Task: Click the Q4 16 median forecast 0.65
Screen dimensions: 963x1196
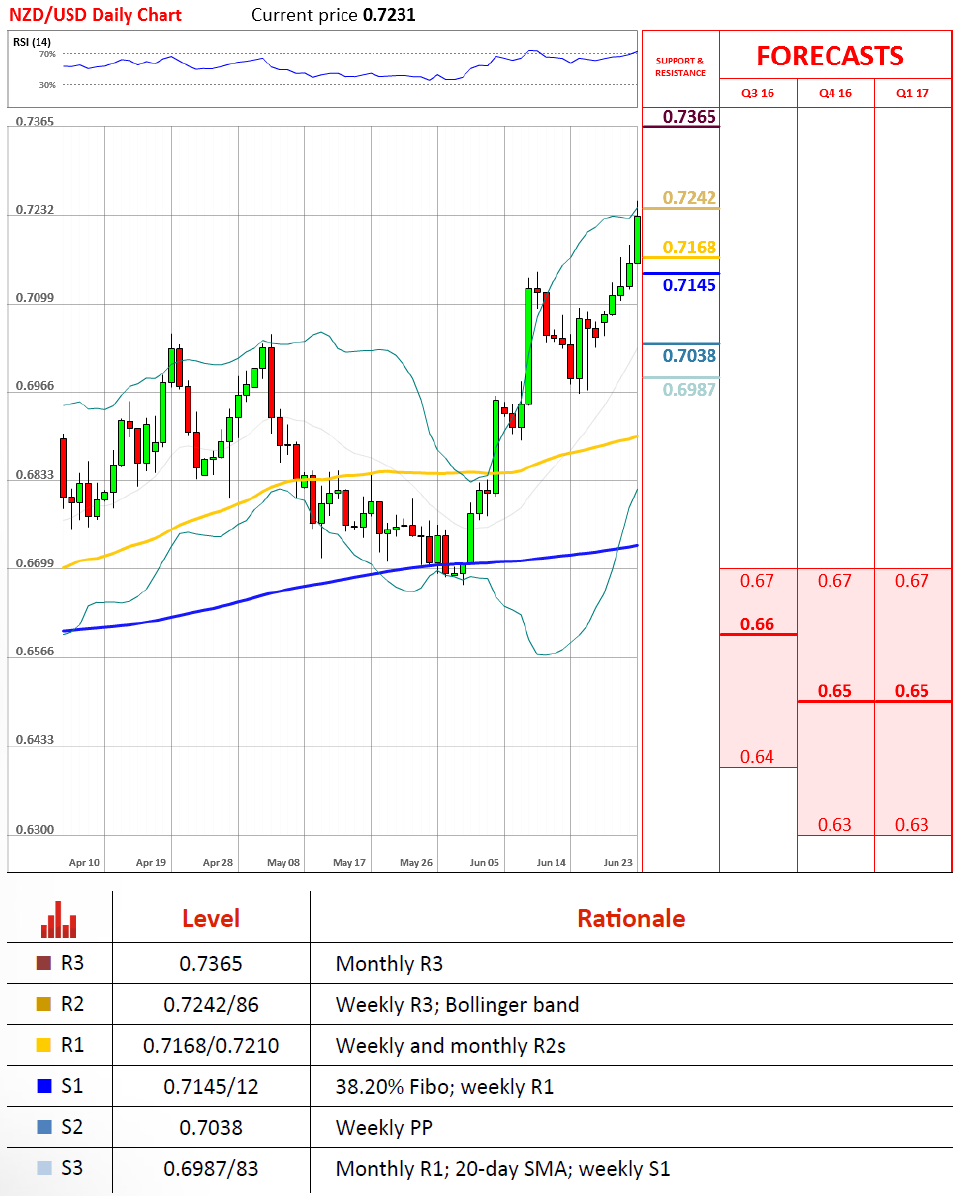Action: pos(835,691)
